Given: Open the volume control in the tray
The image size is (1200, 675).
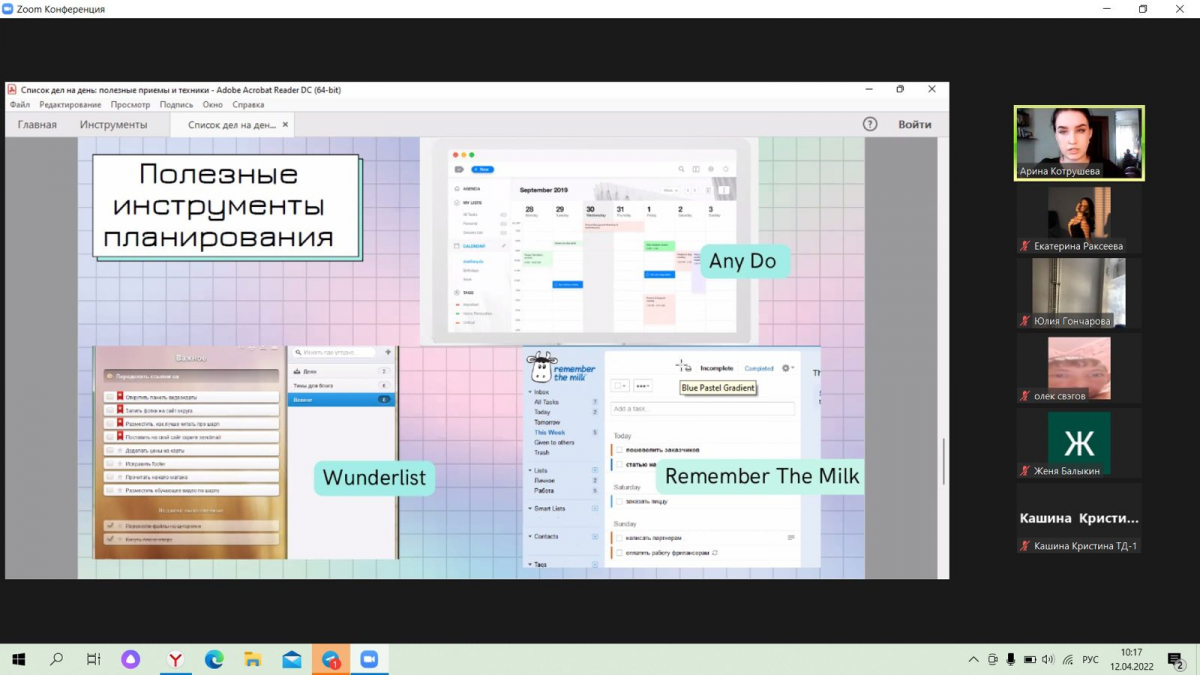Looking at the screenshot, I should click(x=1048, y=660).
